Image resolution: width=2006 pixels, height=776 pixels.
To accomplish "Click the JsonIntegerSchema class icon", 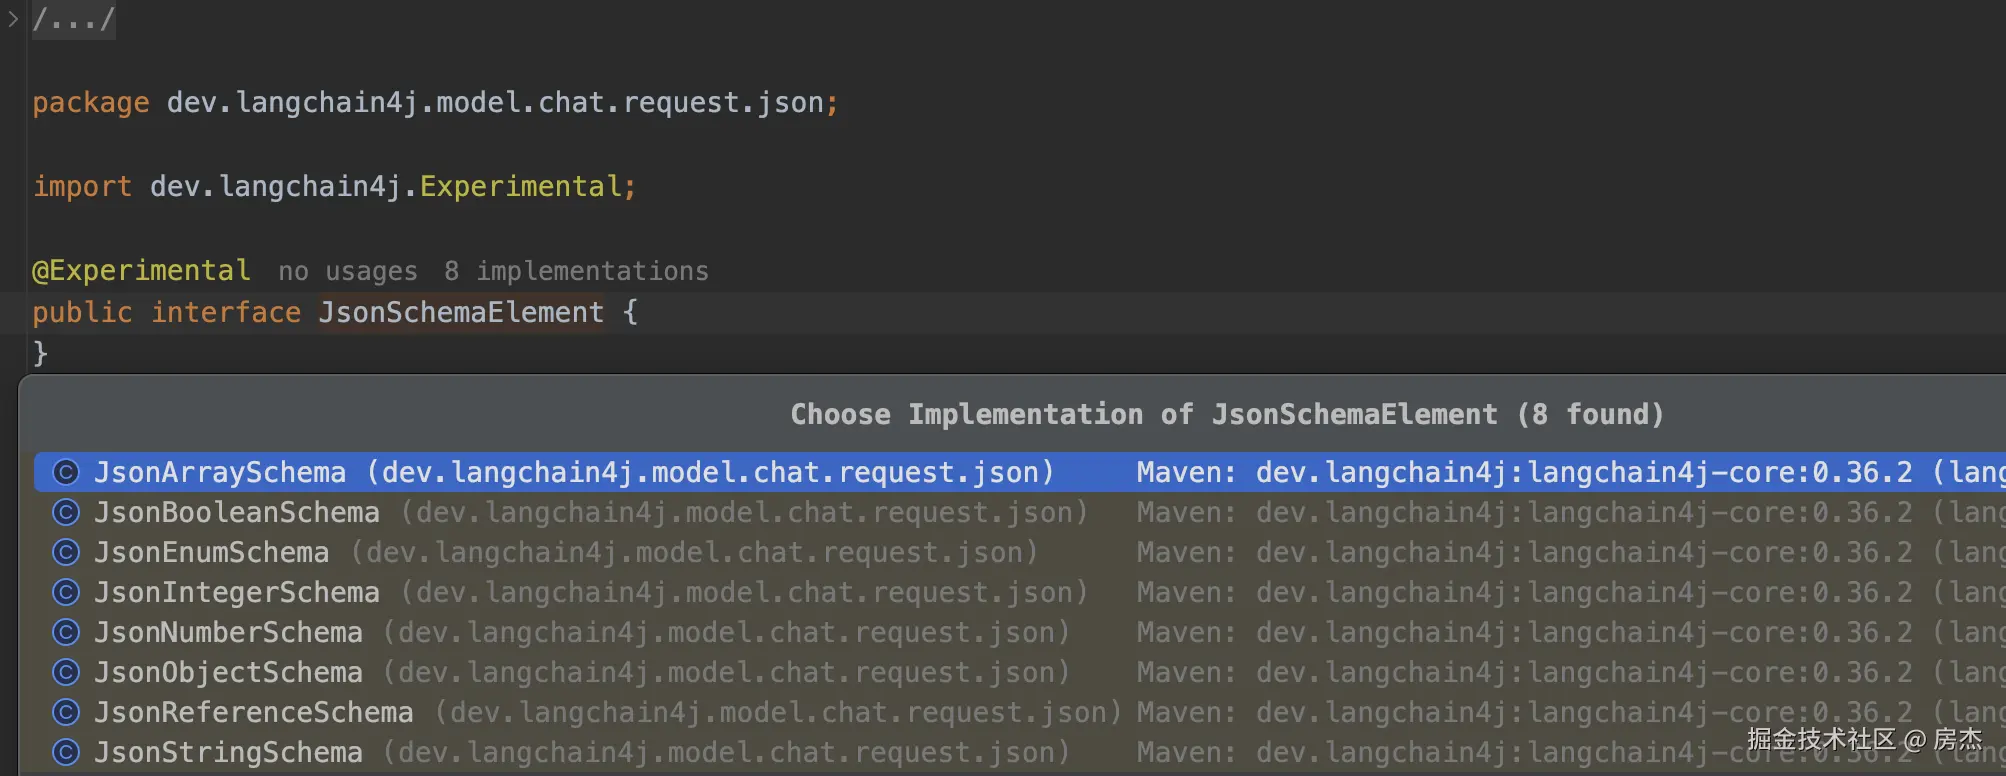I will 66,592.
